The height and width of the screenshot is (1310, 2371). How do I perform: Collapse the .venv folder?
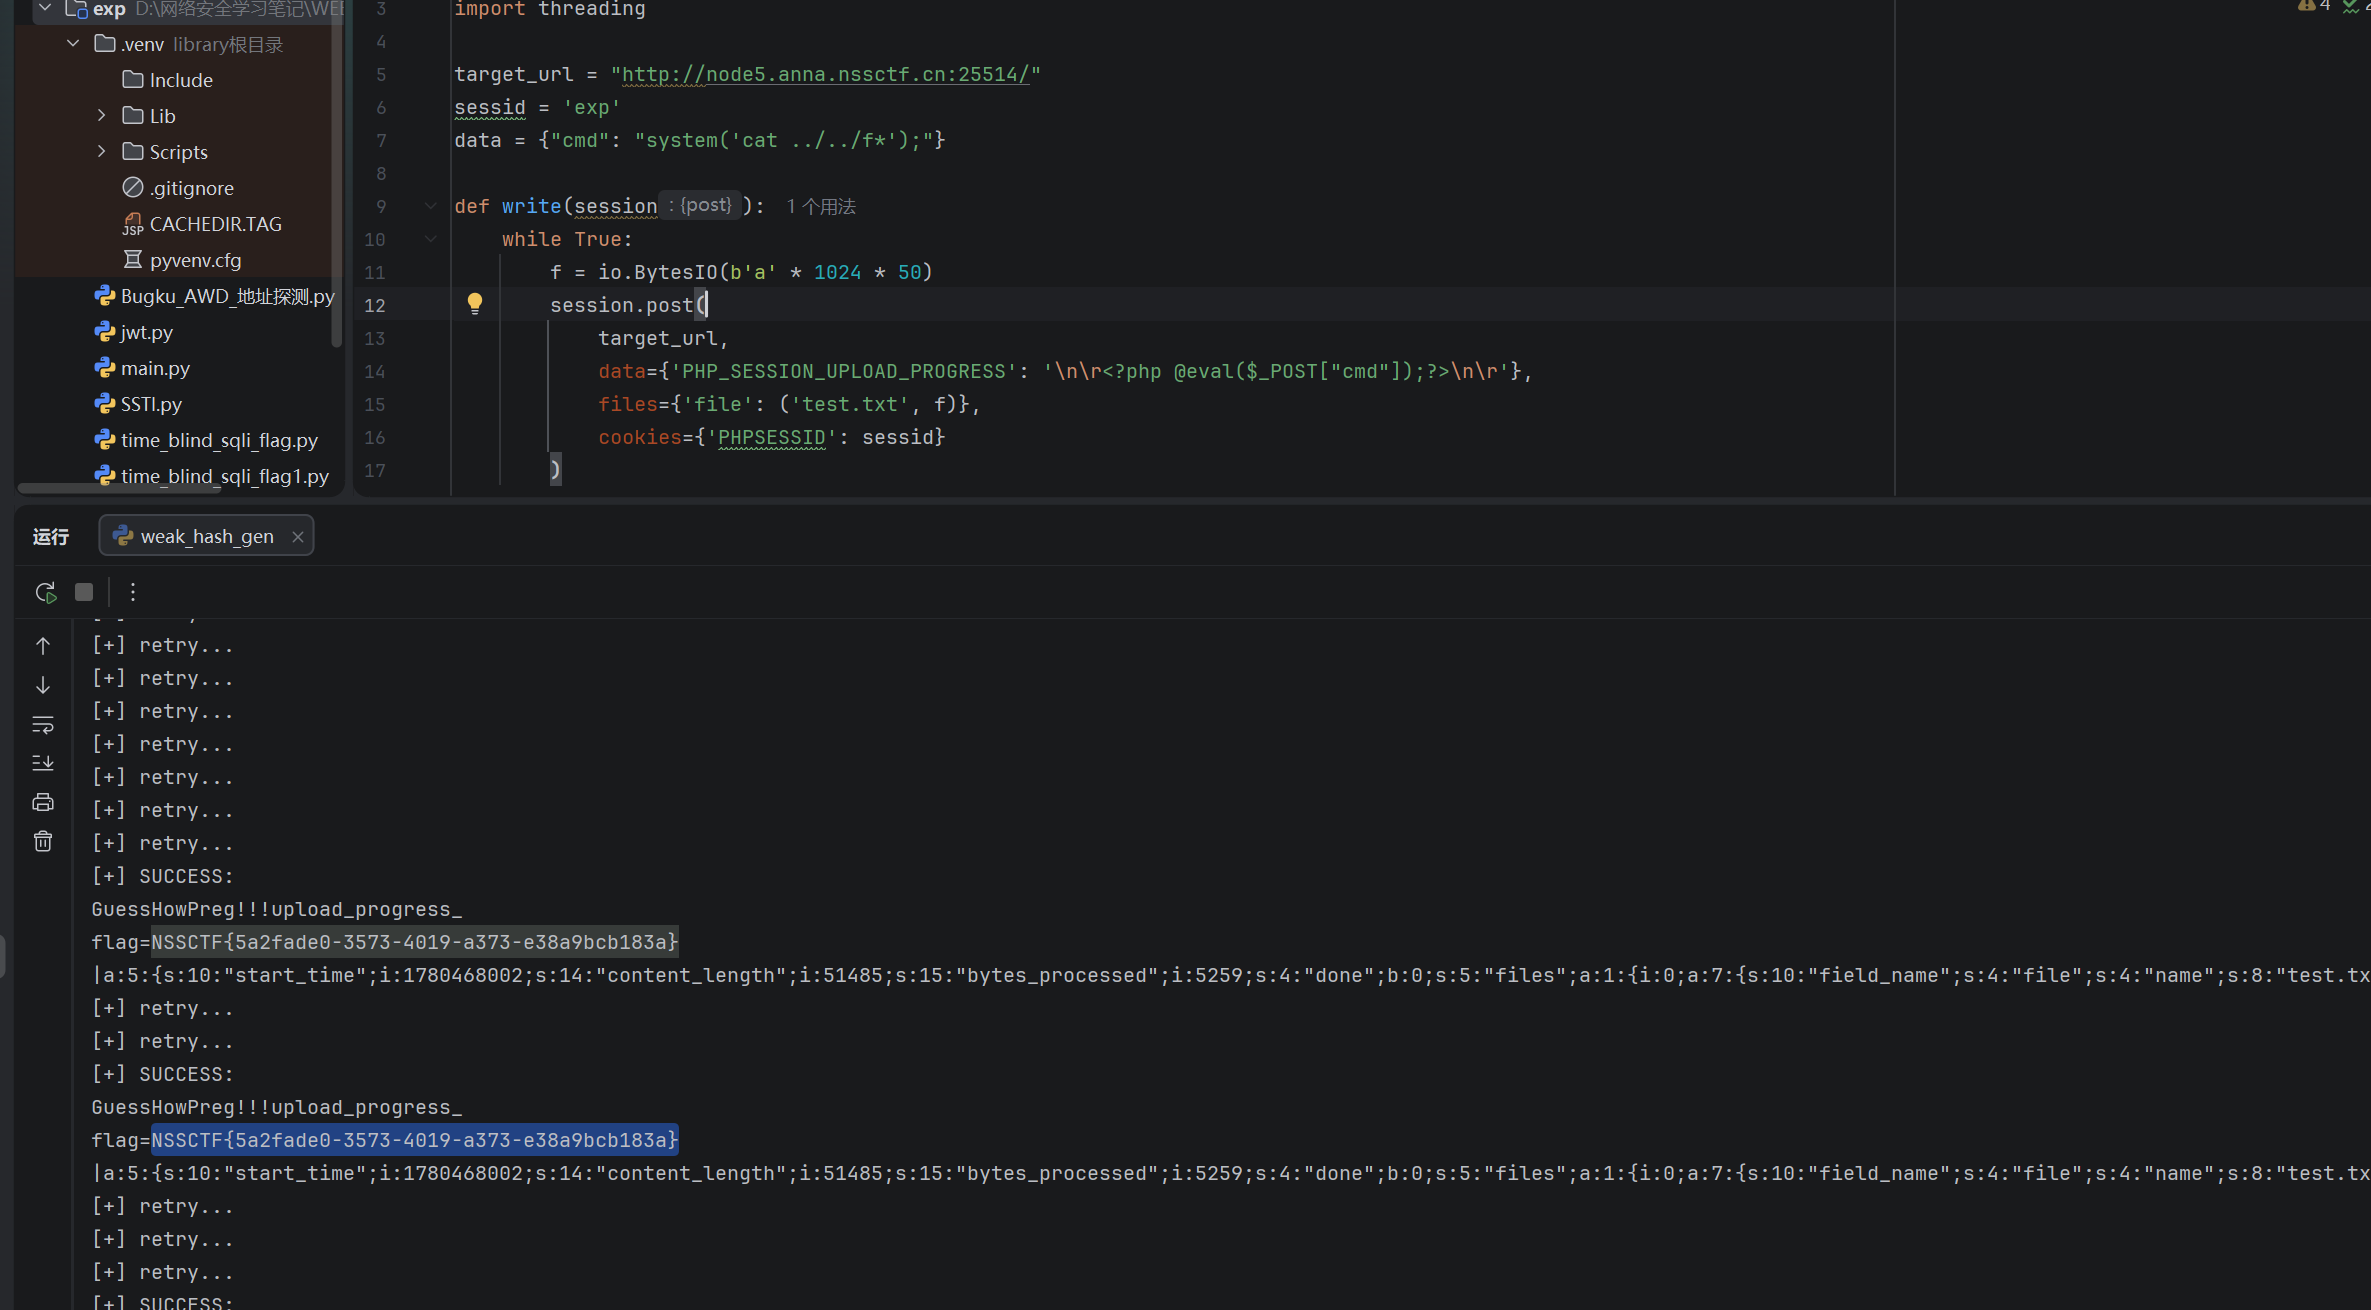tap(73, 44)
